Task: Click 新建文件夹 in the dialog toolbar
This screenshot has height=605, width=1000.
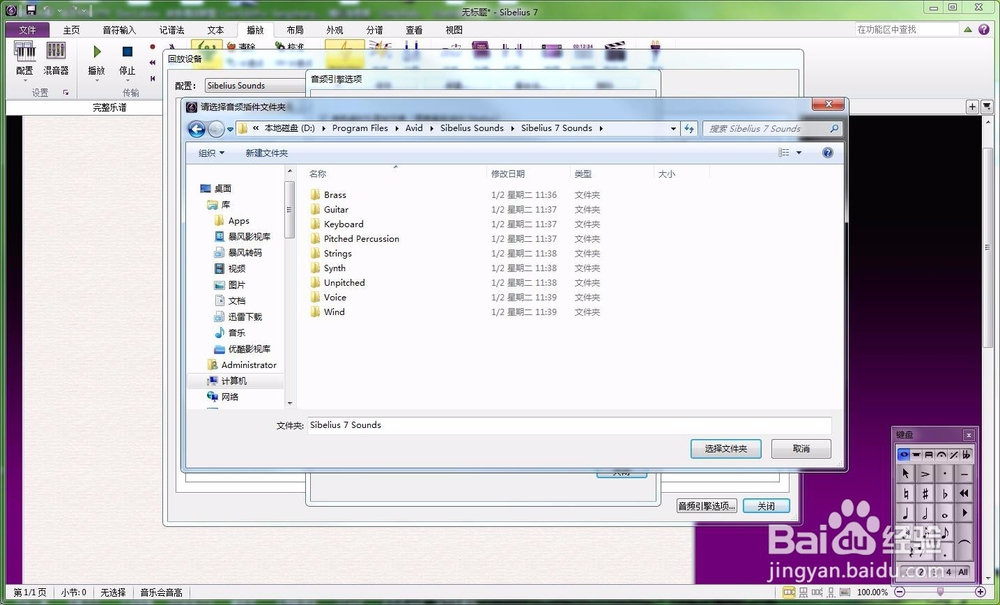Action: 267,153
